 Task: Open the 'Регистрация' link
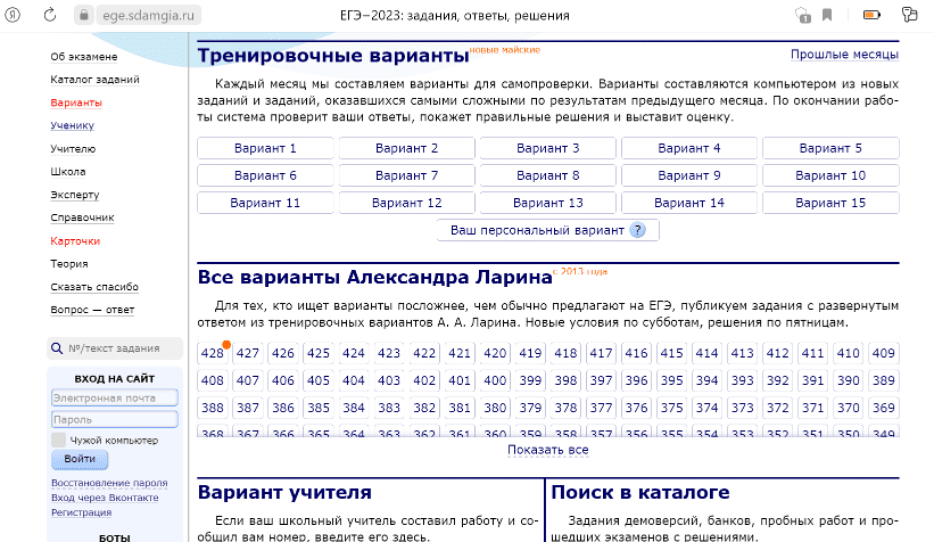(x=82, y=512)
